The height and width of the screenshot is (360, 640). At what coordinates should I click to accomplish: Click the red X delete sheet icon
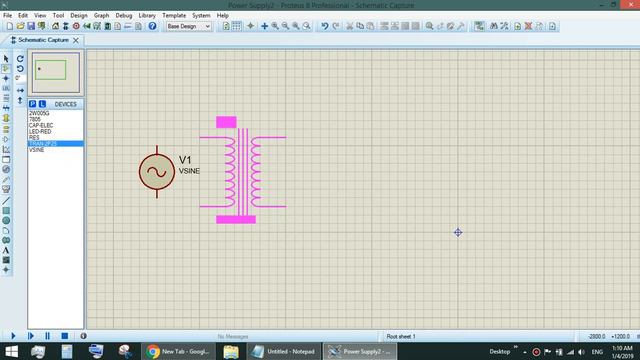(528, 26)
